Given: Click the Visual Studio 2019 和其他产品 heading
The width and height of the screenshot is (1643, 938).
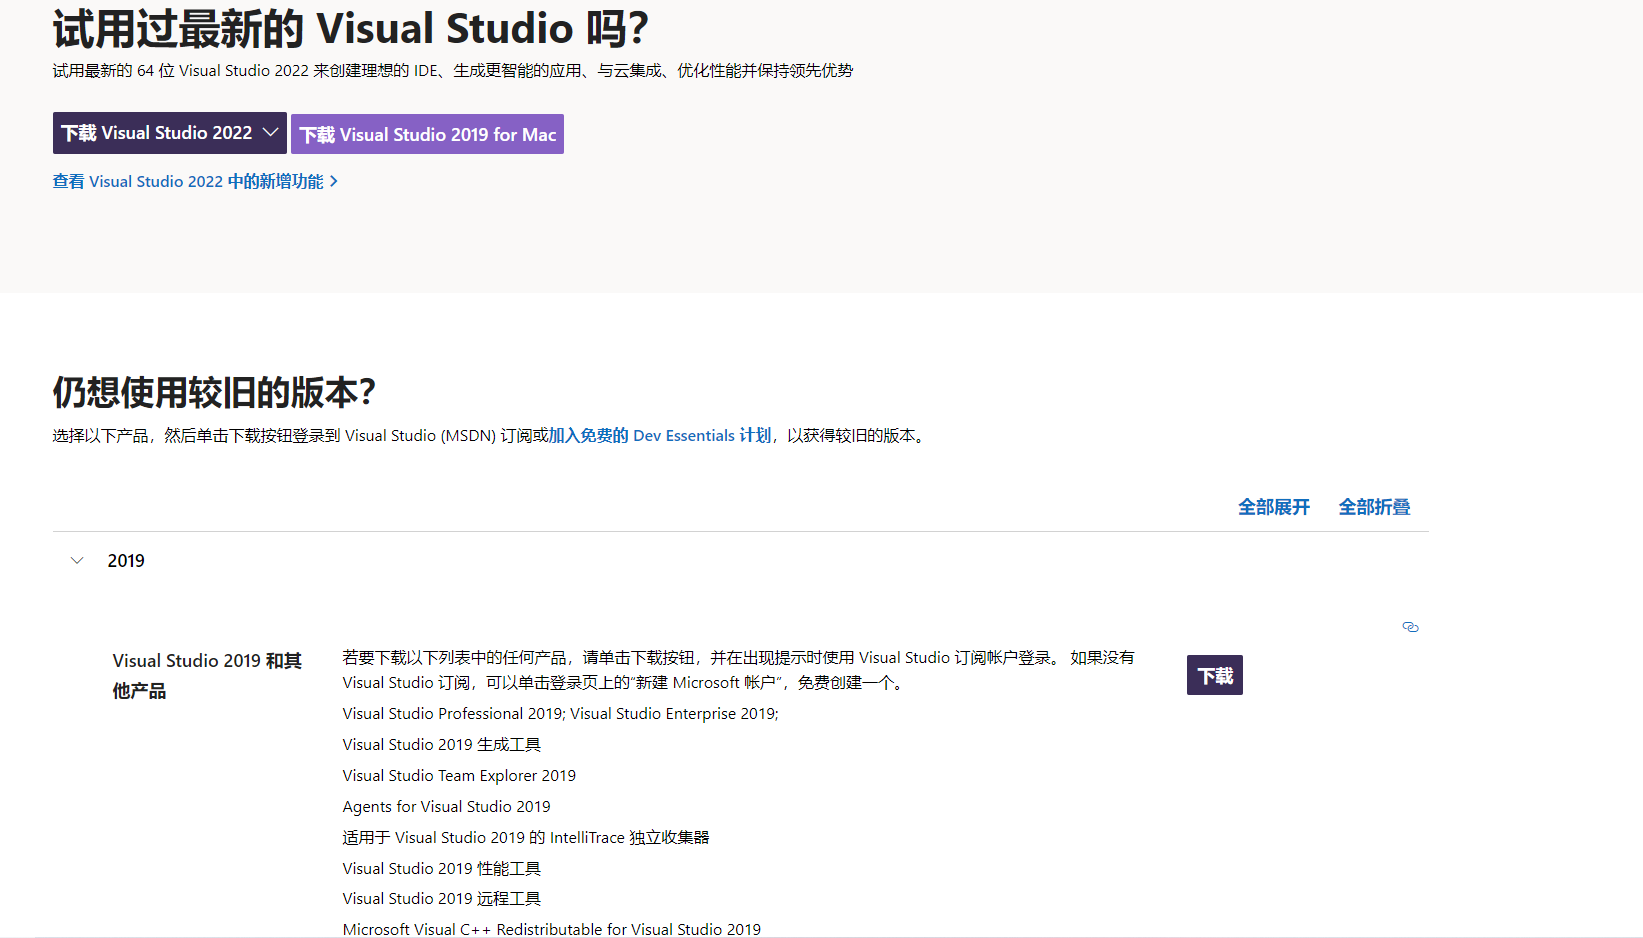Looking at the screenshot, I should point(207,676).
